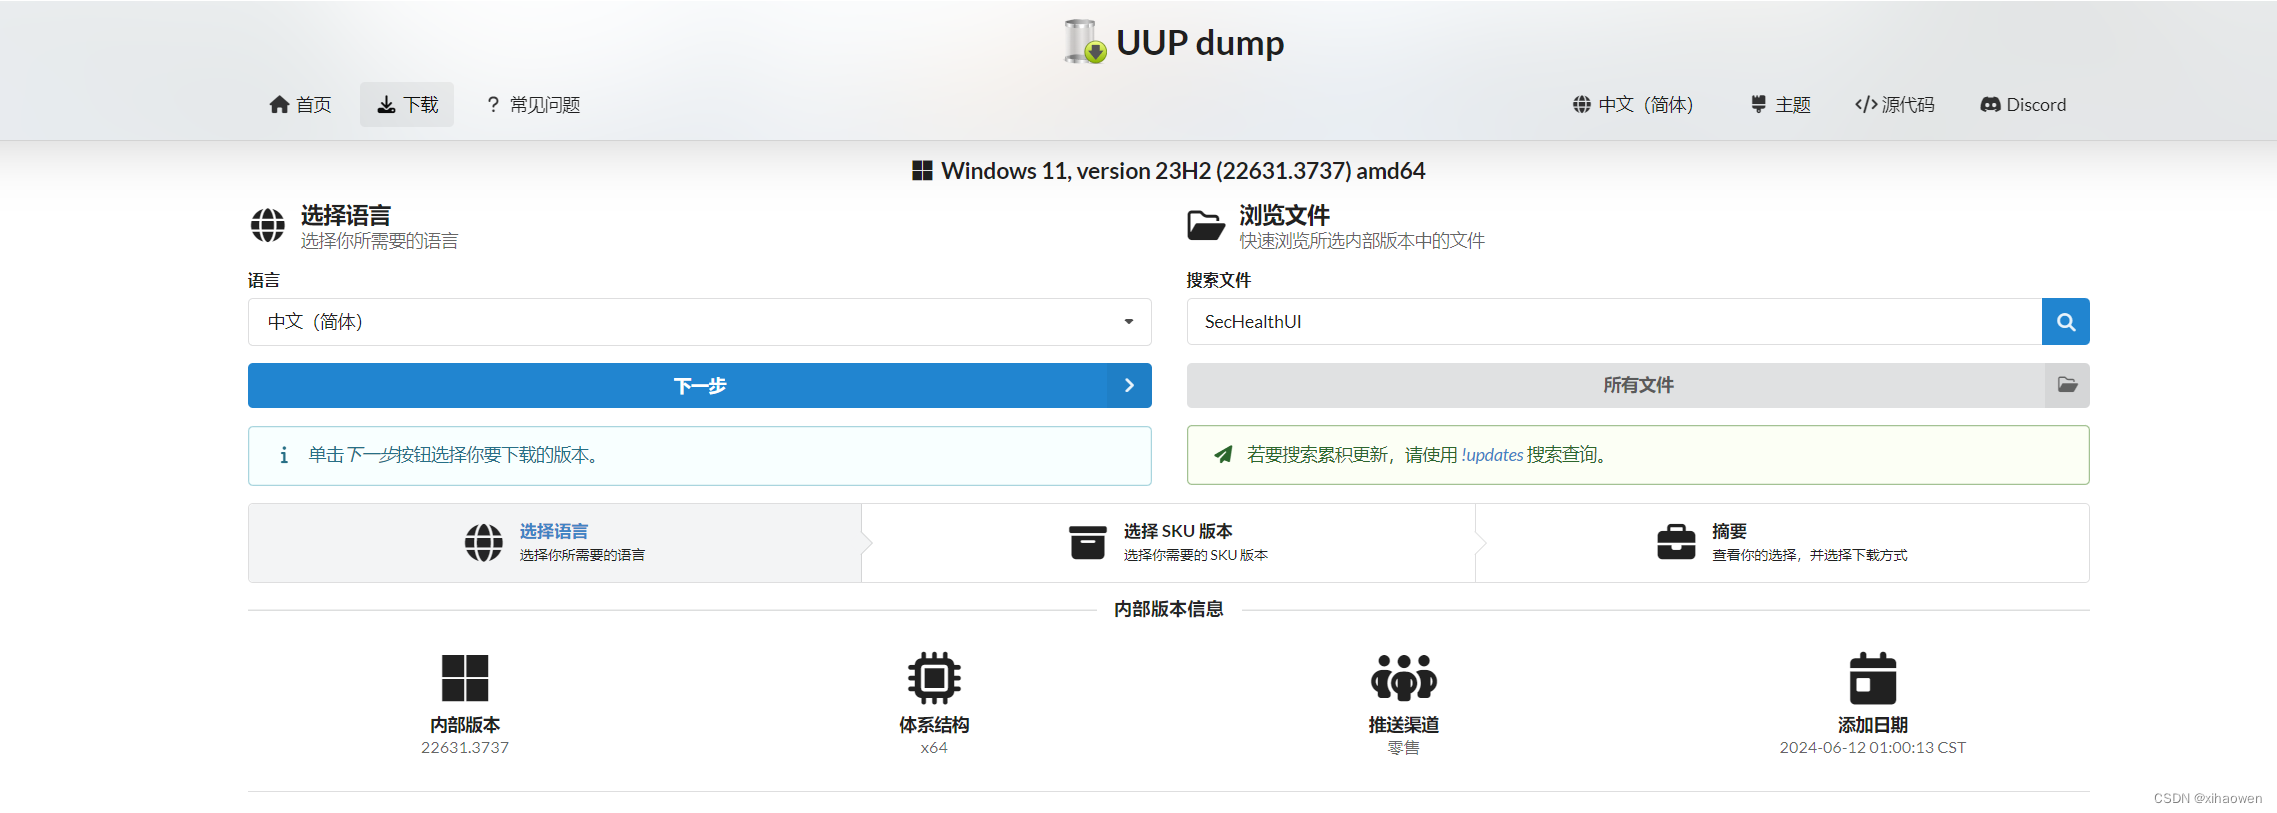Click the x64 architecture value
Viewport: 2277px width, 813px height.
point(934,748)
